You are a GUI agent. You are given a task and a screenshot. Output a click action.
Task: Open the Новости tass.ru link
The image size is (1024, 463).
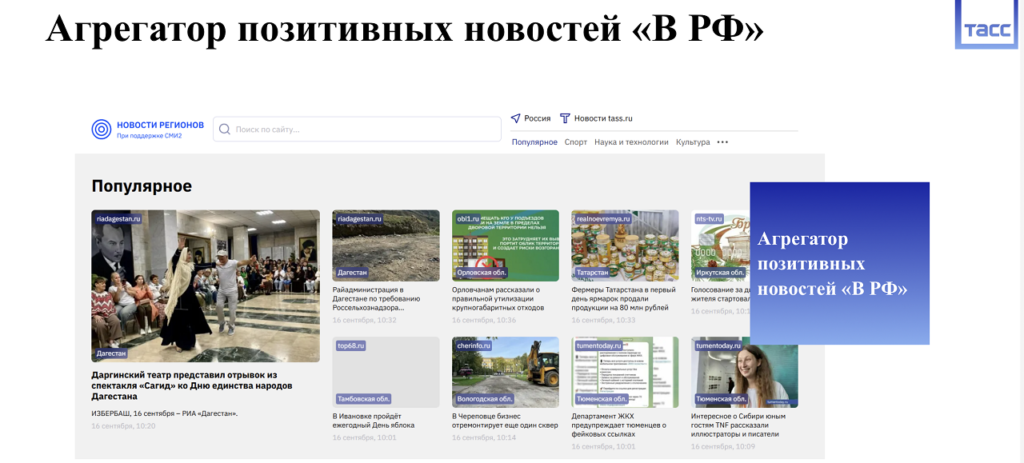click(603, 118)
